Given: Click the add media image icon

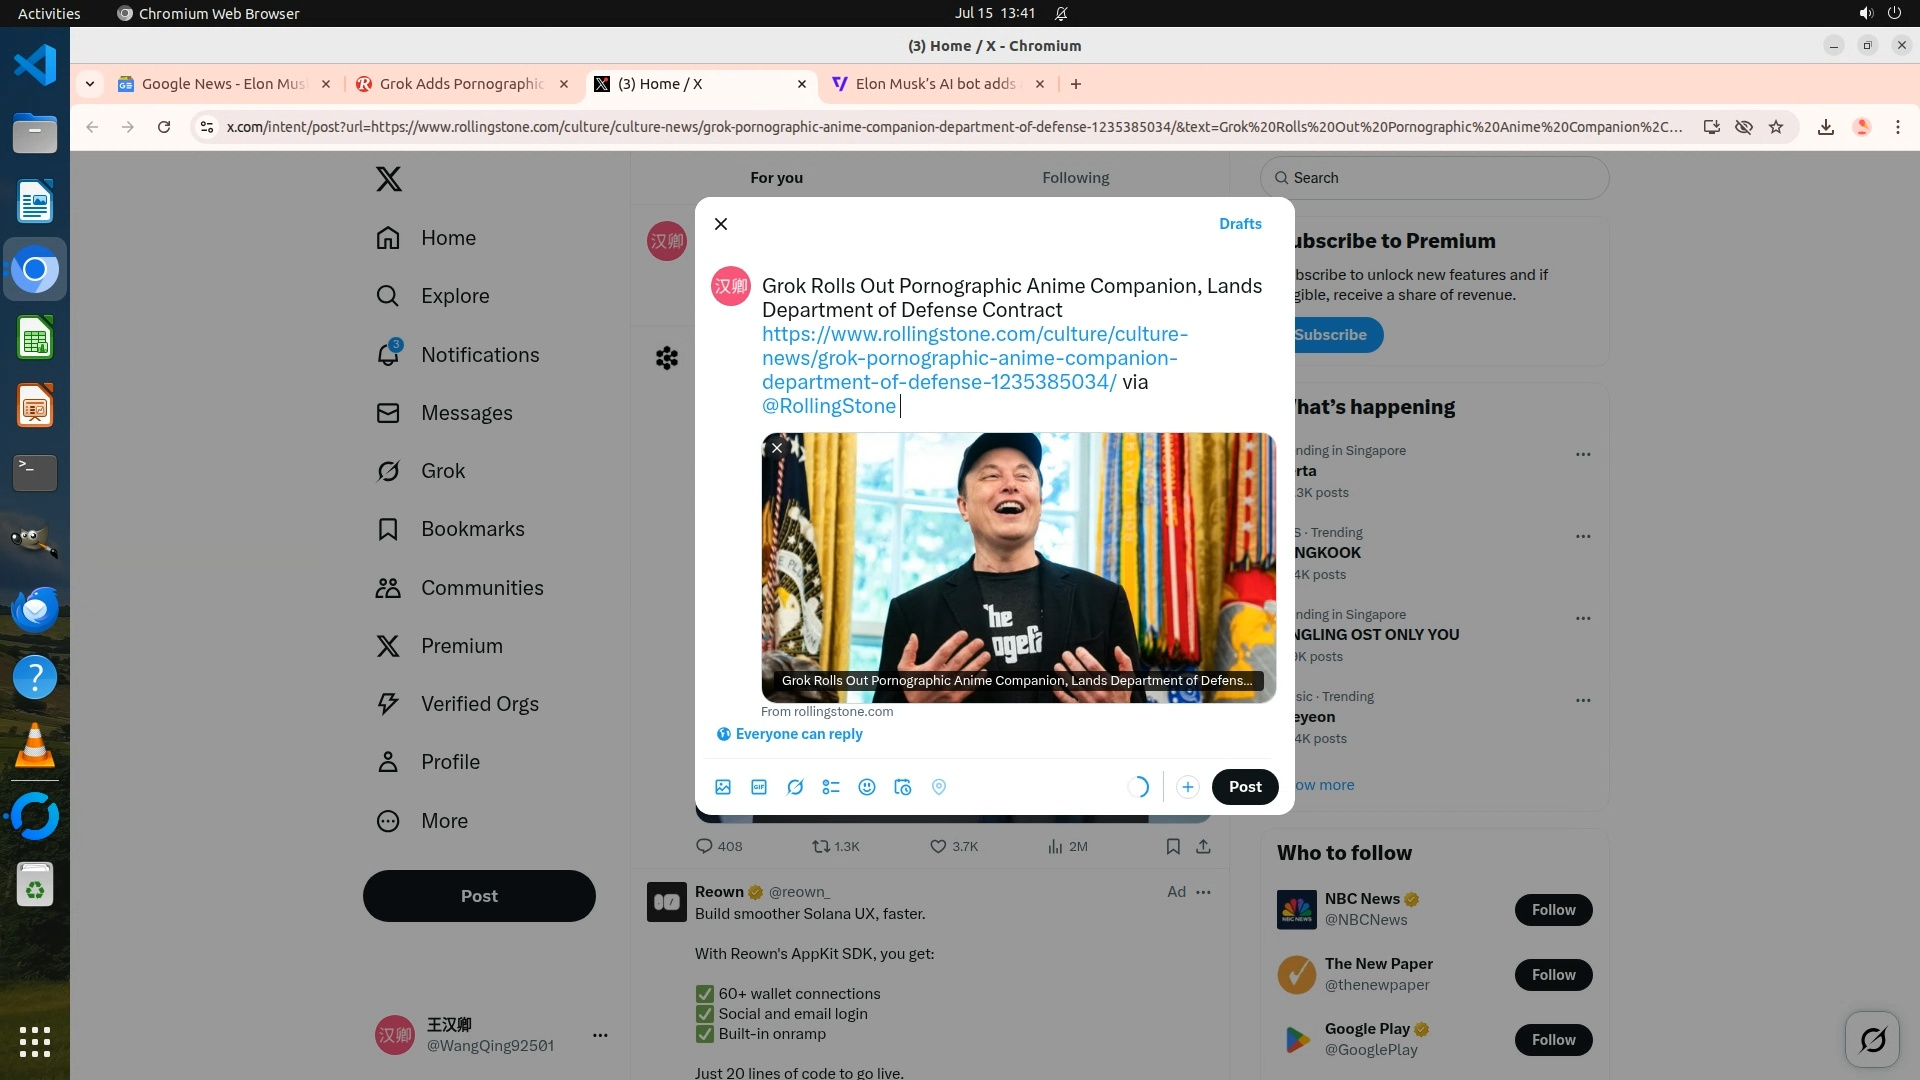Looking at the screenshot, I should click(723, 787).
